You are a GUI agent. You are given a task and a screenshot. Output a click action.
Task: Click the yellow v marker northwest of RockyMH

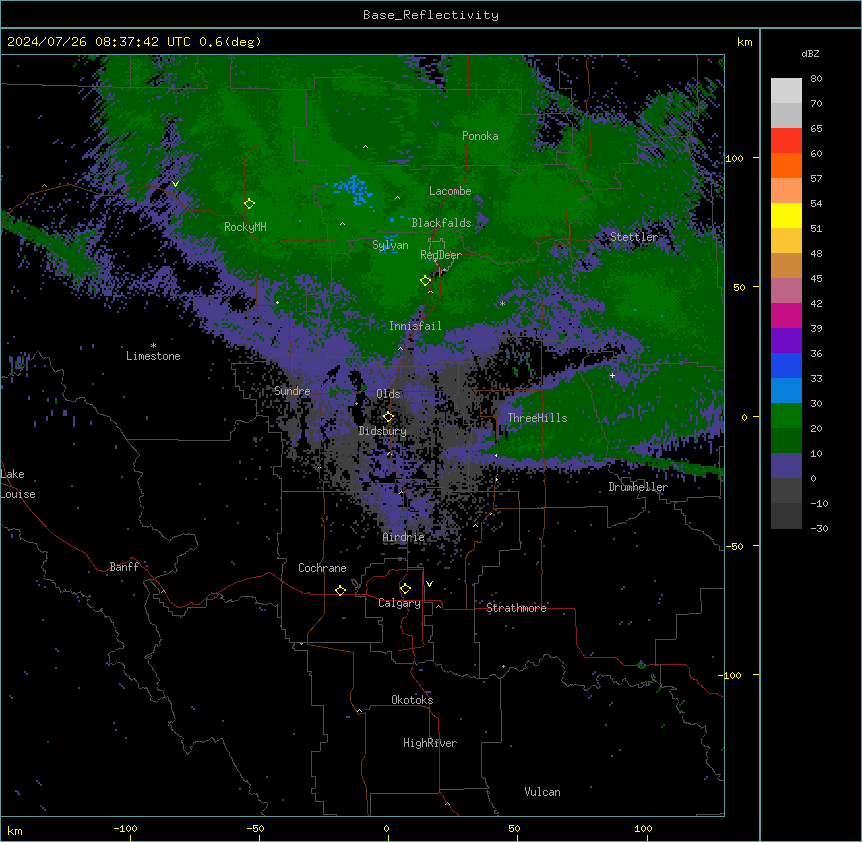point(175,184)
